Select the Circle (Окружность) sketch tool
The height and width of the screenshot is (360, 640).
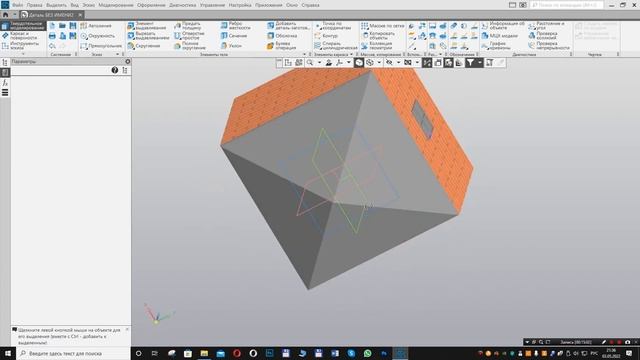[x=98, y=36]
